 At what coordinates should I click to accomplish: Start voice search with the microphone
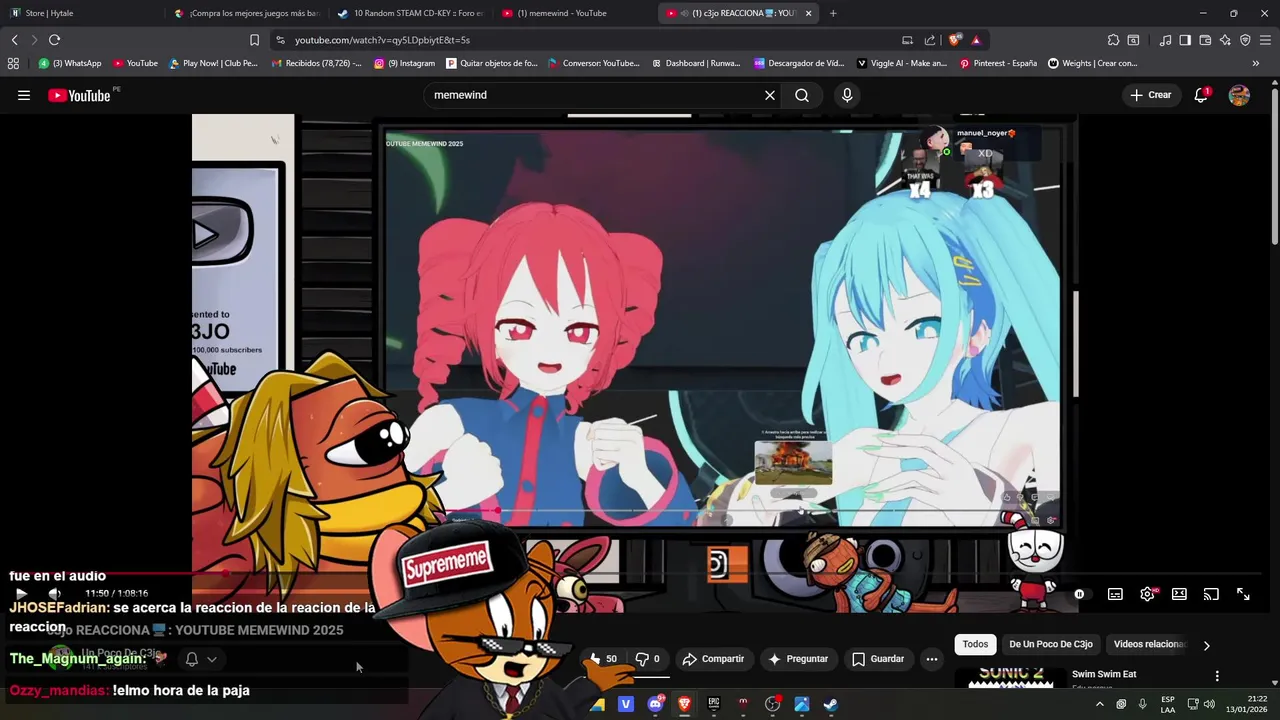pos(847,95)
